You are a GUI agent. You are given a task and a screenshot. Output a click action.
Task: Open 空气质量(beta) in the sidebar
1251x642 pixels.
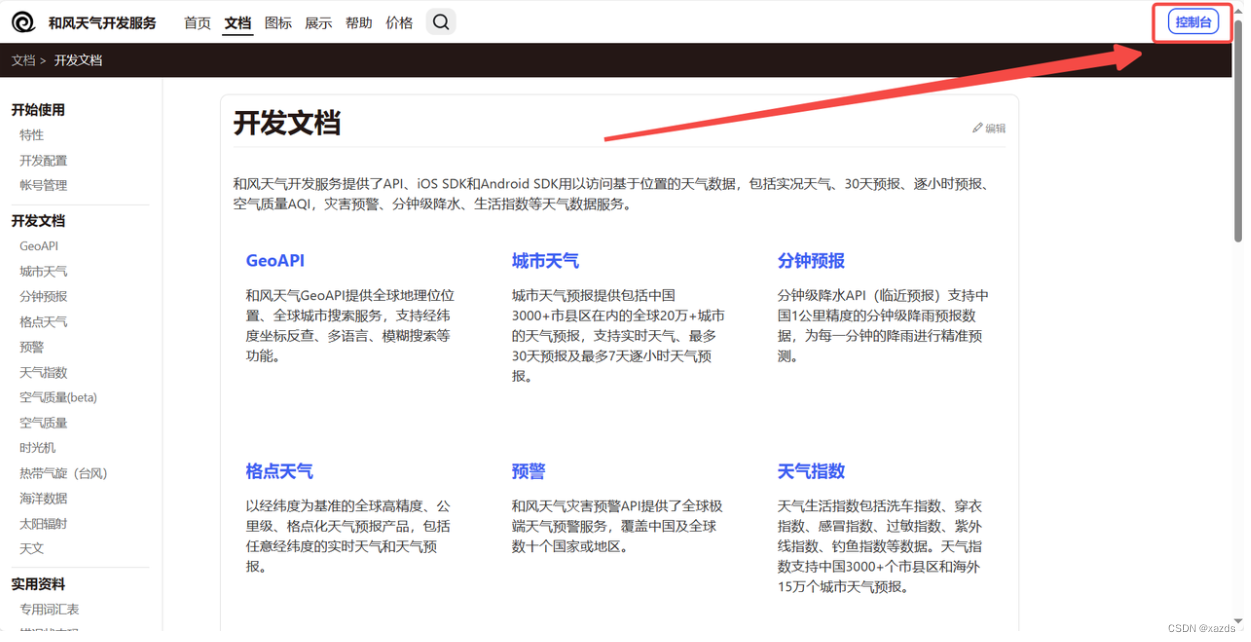[58, 397]
